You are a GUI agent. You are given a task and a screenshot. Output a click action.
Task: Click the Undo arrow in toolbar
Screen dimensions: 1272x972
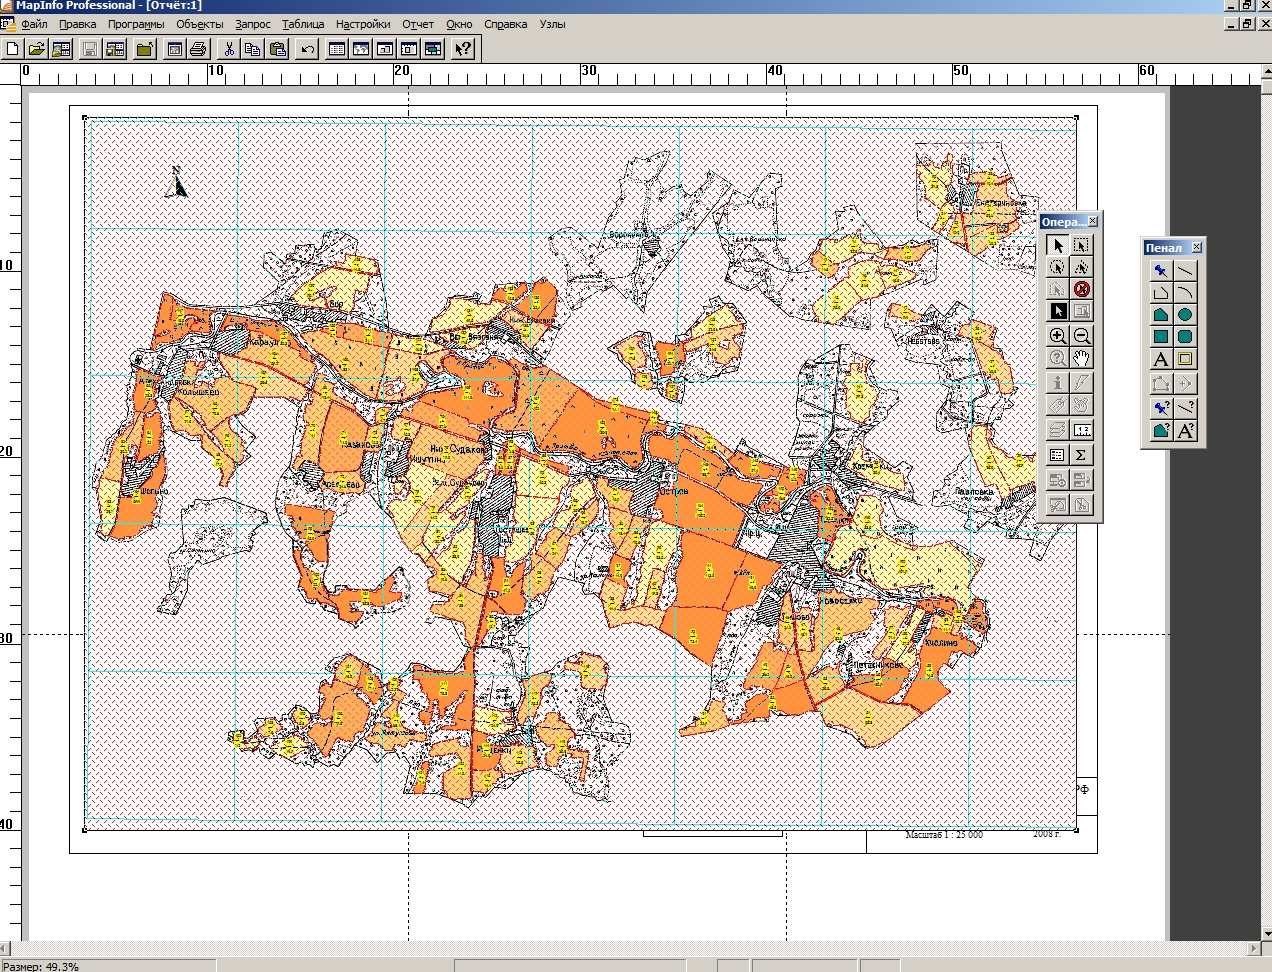(307, 48)
